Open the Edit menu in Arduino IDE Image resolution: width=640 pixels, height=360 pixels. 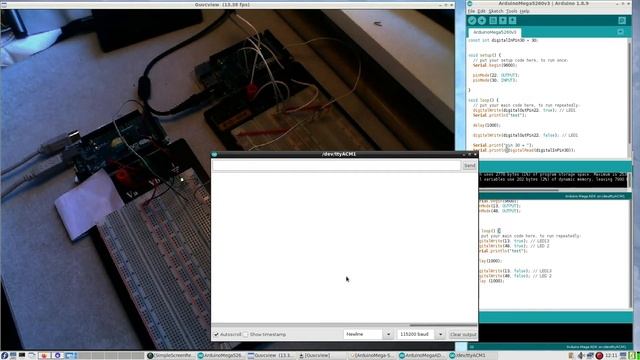pos(482,11)
